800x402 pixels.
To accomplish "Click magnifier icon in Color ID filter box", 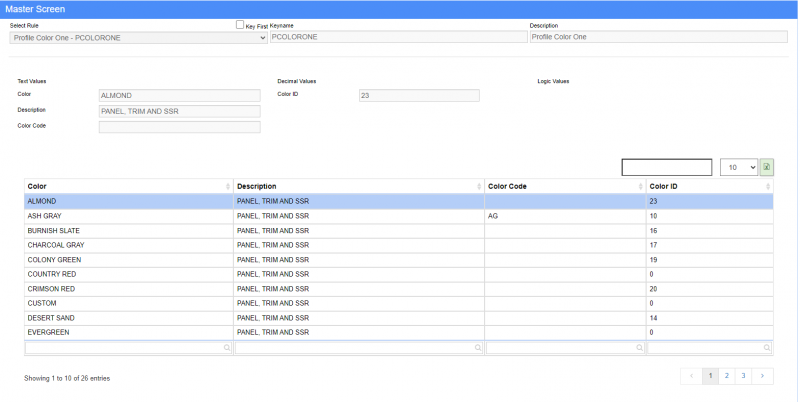I will point(767,348).
